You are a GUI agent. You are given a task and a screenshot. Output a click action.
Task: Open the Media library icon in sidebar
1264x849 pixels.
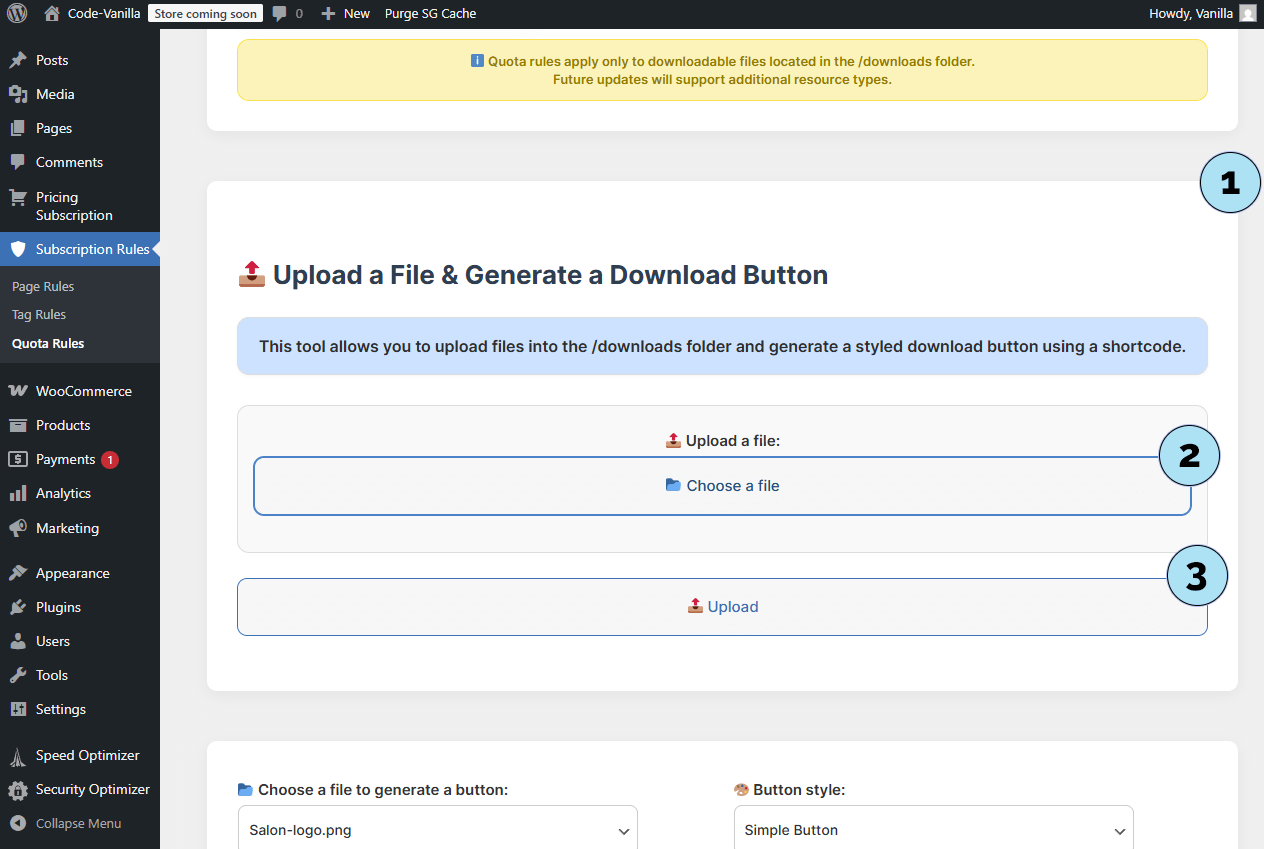pos(17,94)
